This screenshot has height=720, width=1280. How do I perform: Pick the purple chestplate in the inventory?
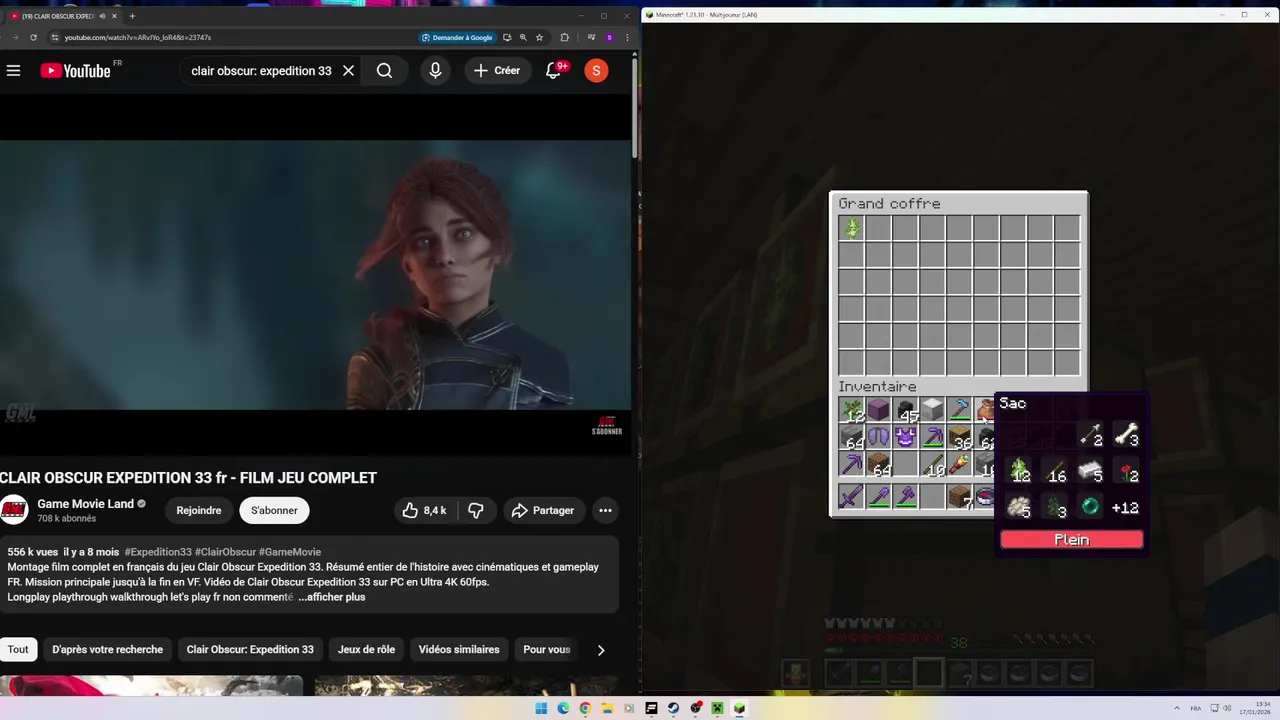(x=905, y=437)
